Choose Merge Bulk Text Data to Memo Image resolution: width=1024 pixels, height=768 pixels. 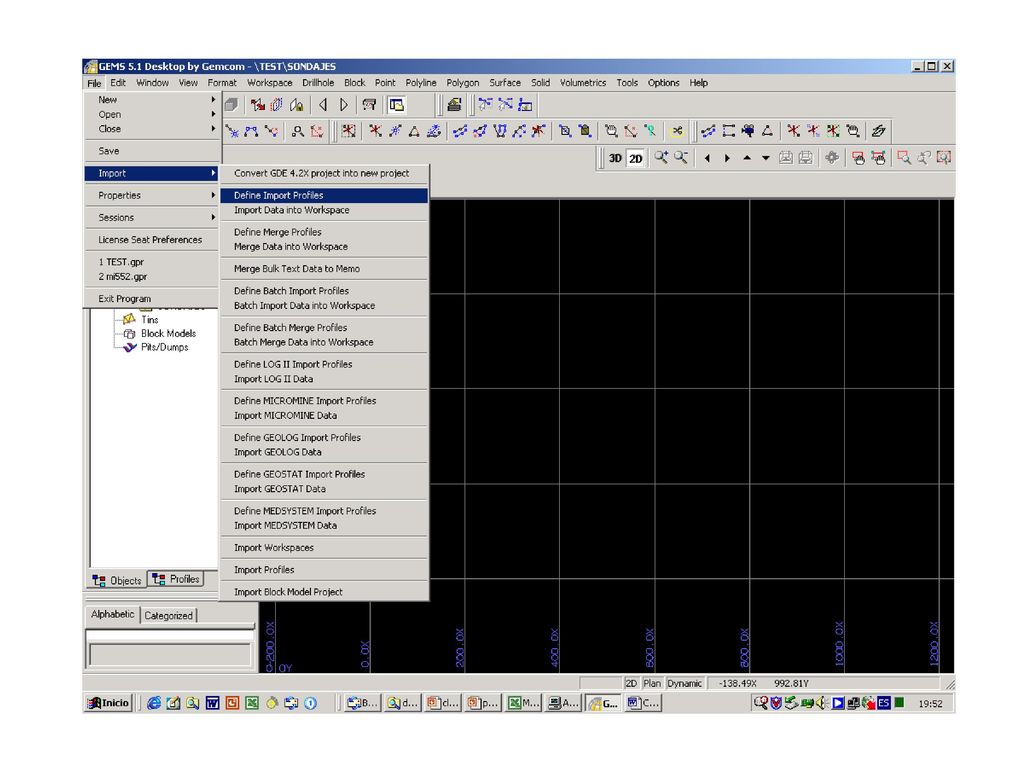[325, 268]
